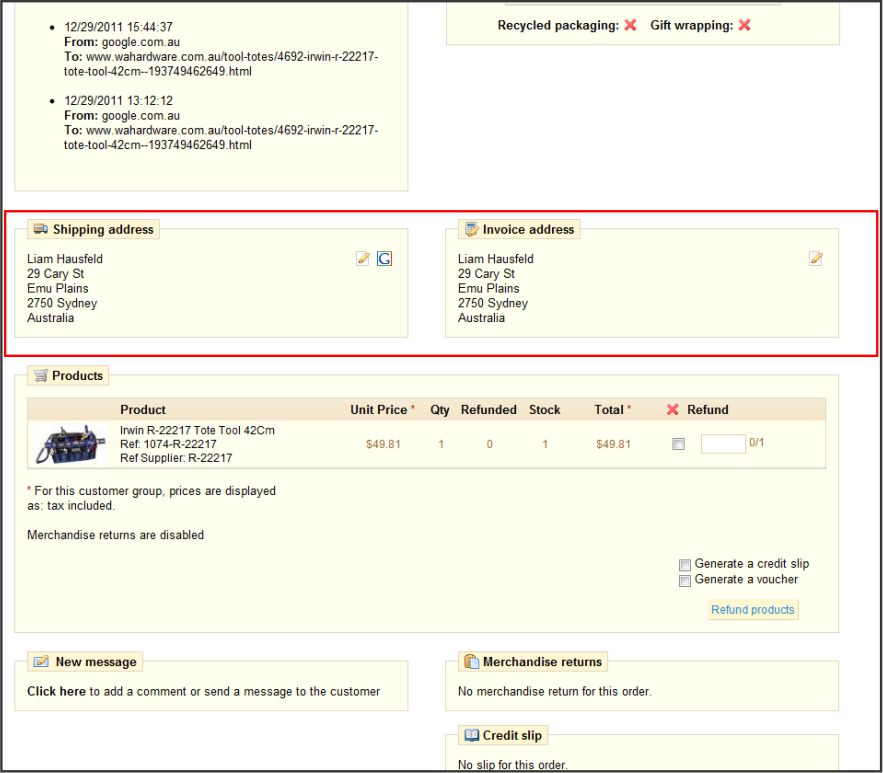Click the Refund products button

[753, 609]
